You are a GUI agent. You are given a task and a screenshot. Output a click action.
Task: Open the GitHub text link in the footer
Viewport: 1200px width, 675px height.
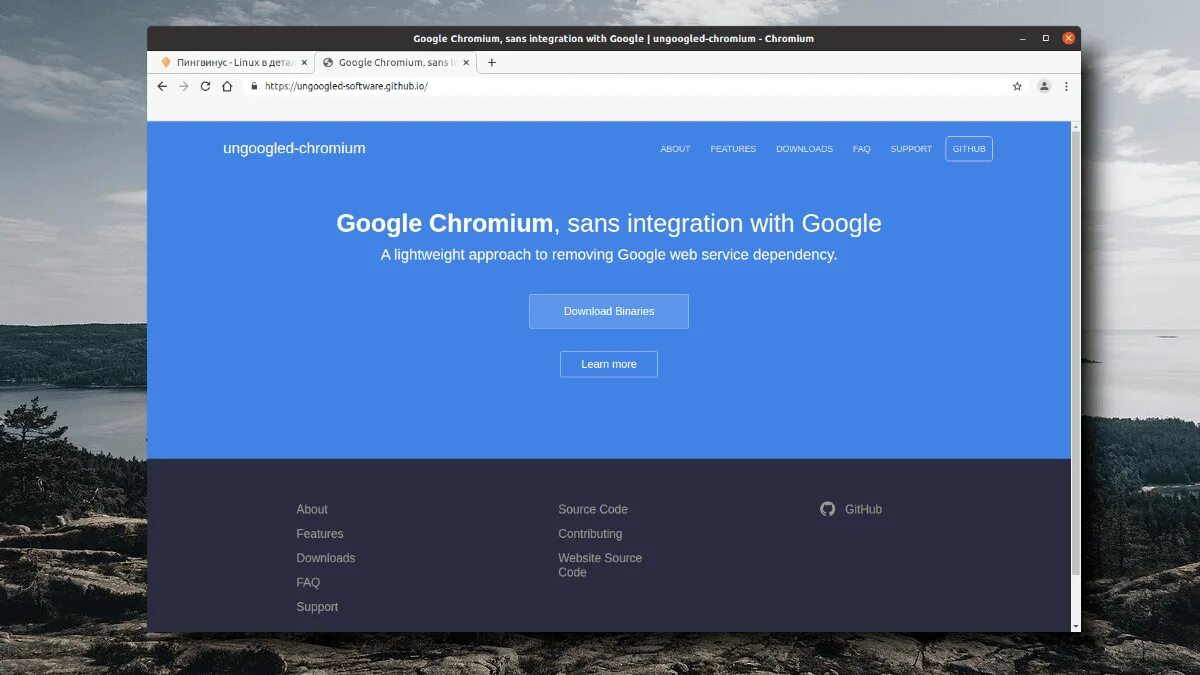[863, 509]
